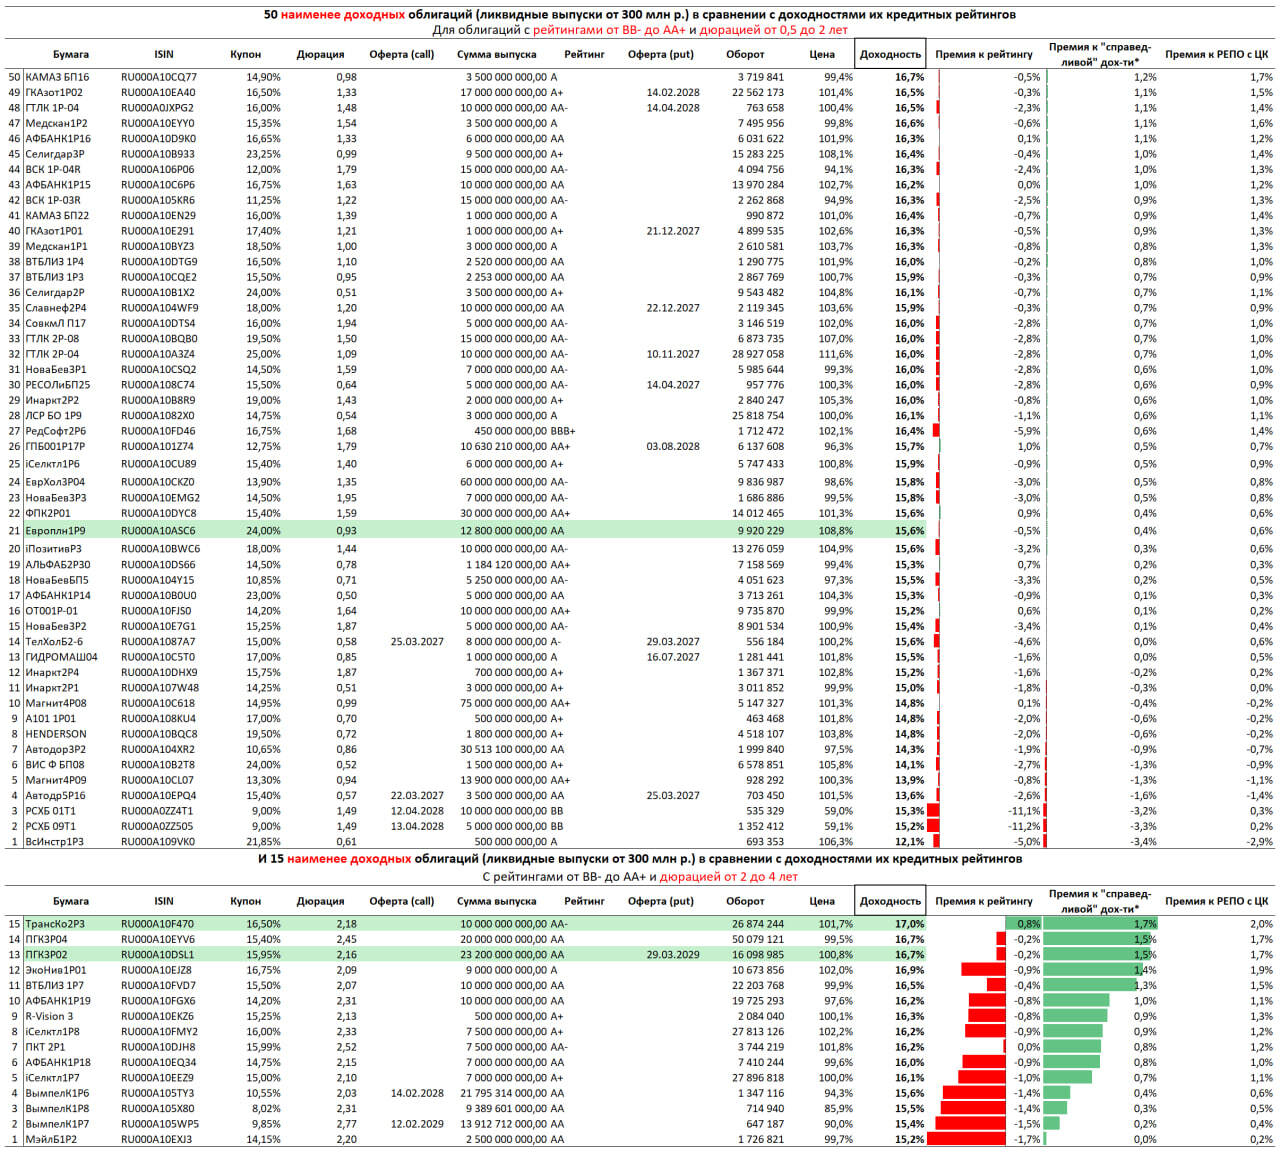This screenshot has height=1153, width=1280.
Task: Click price value 111,6%
Action: (x=836, y=354)
